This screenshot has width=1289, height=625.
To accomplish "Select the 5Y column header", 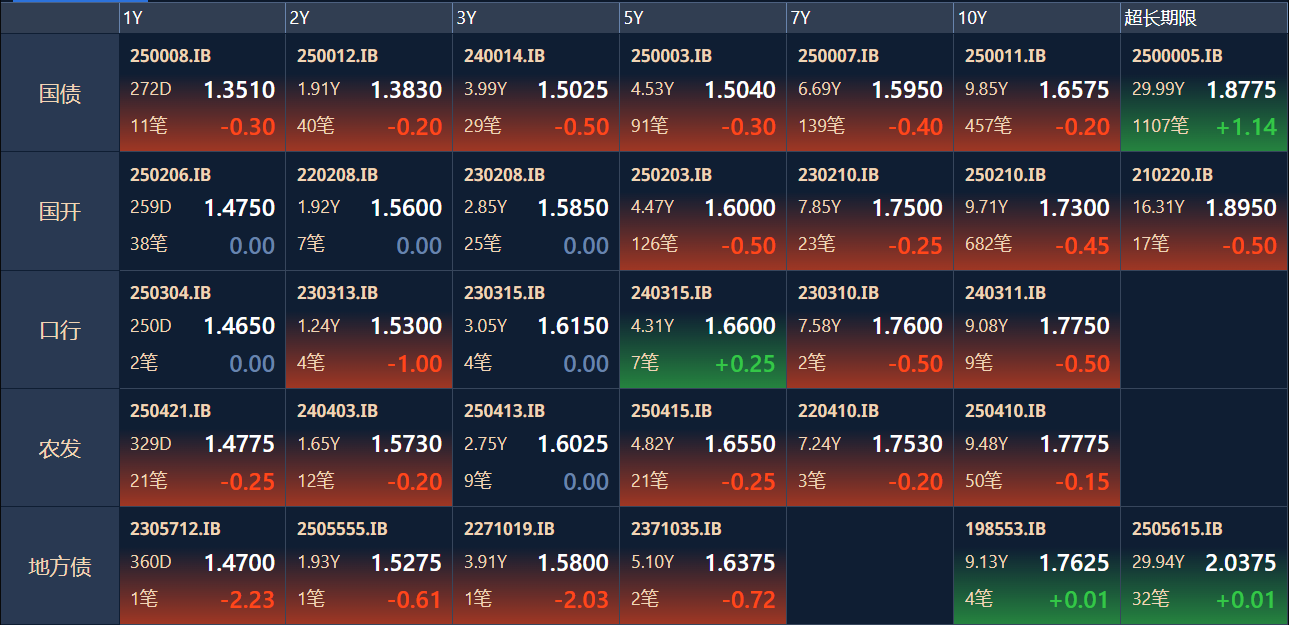I will point(703,18).
